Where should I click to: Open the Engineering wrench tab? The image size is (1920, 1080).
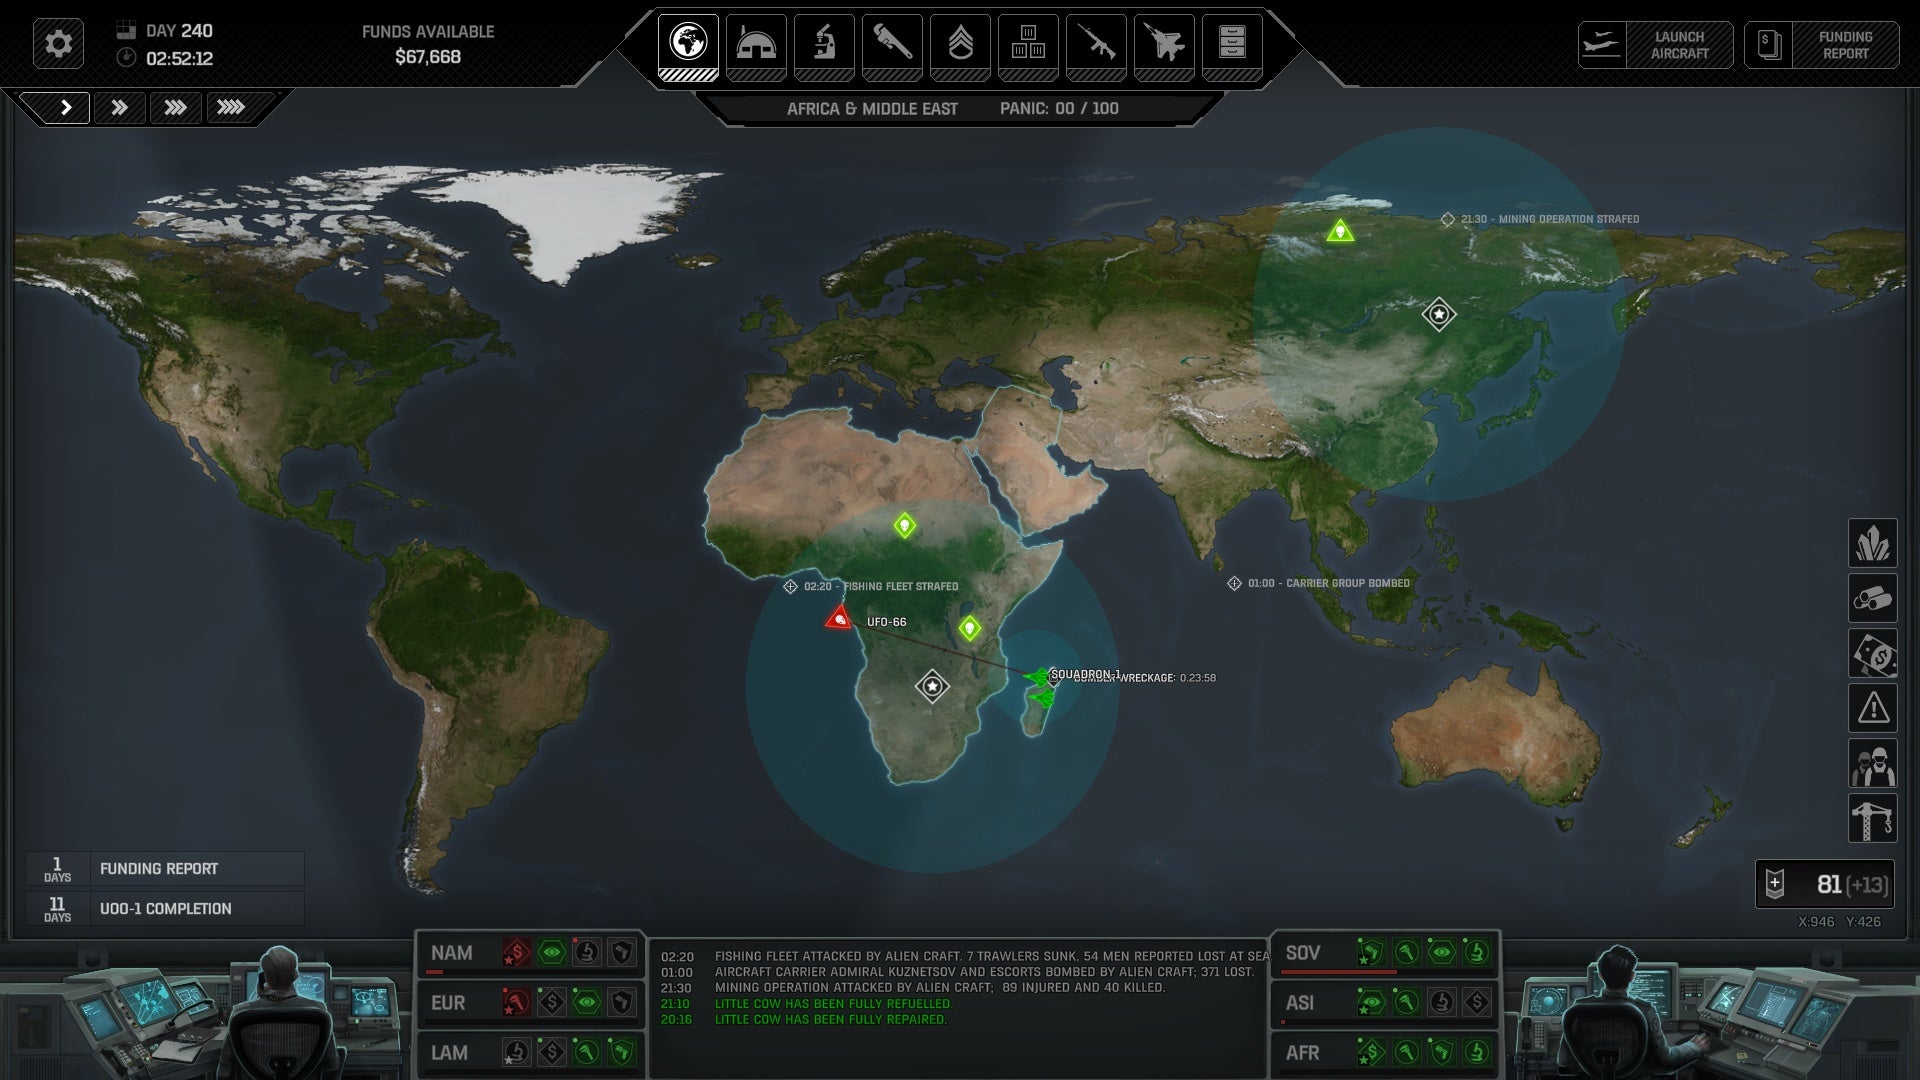892,46
